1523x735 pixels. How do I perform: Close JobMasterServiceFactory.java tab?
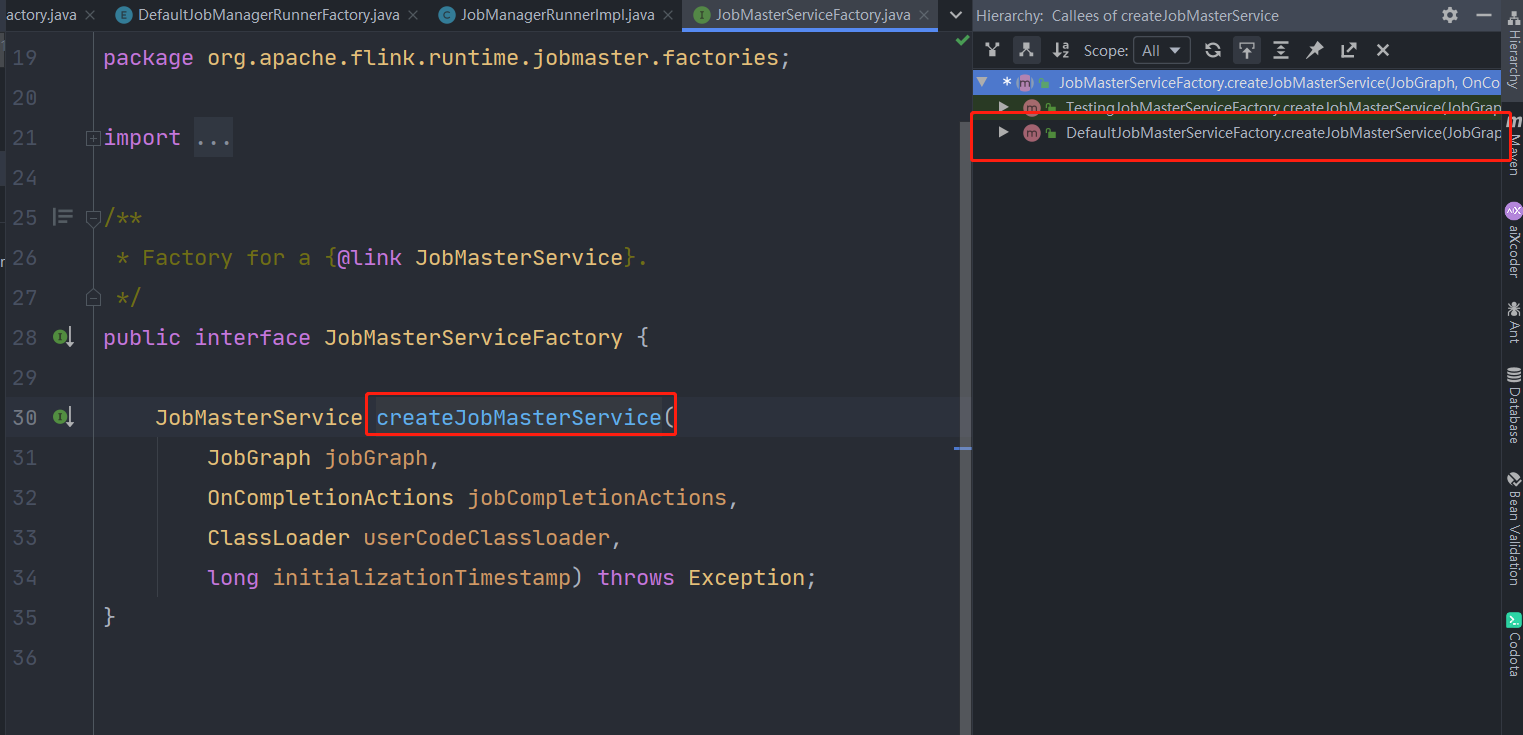tap(922, 15)
